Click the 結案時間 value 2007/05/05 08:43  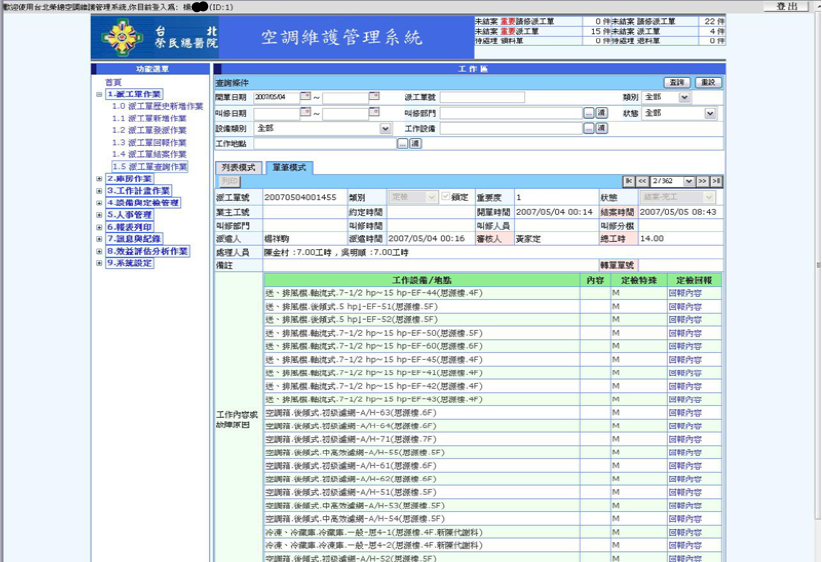click(678, 212)
